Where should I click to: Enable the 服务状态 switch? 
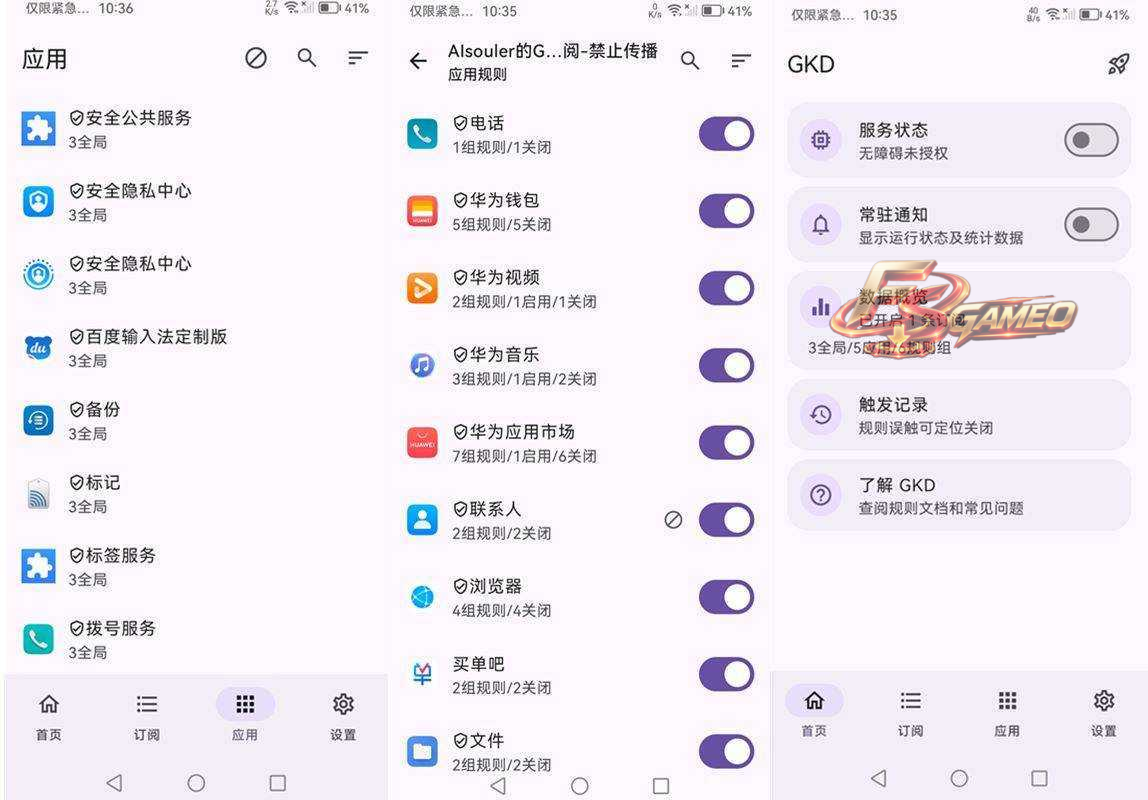coord(1091,140)
